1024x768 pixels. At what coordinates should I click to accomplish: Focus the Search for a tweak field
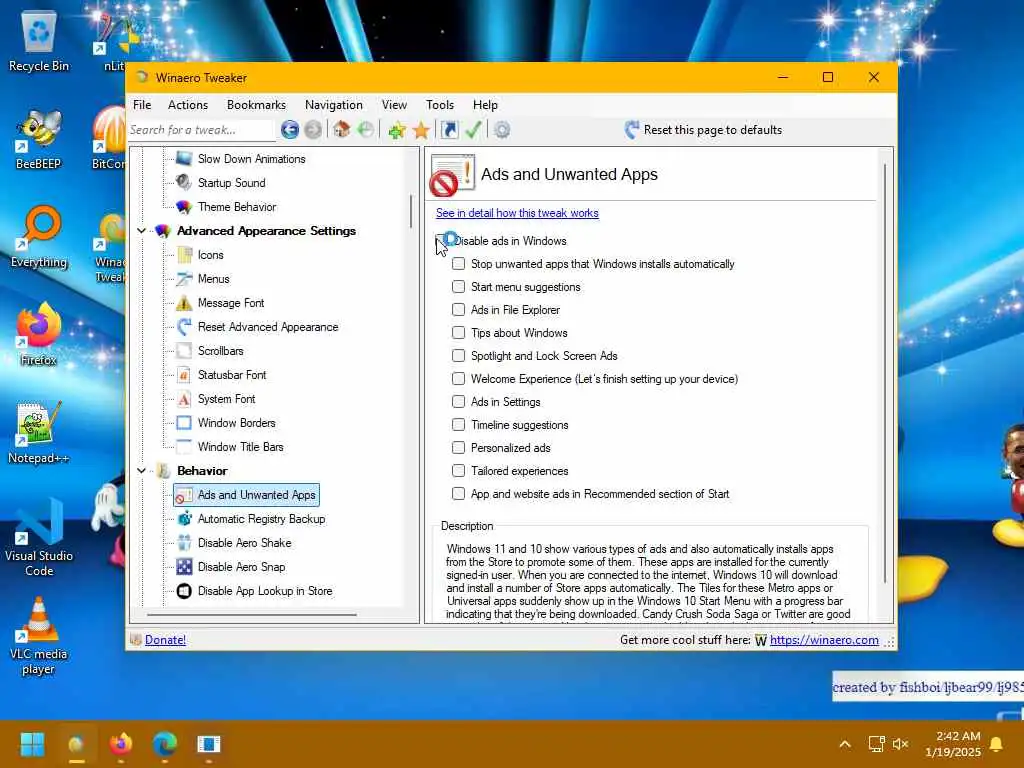coord(200,130)
